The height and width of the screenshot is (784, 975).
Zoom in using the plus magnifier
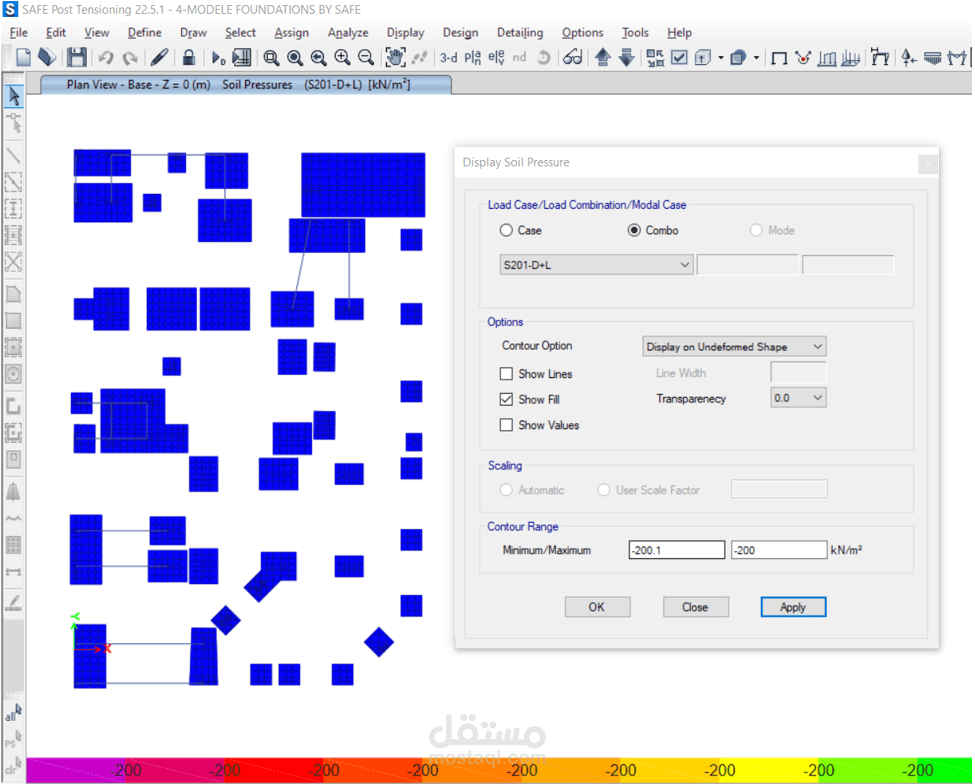tap(342, 58)
